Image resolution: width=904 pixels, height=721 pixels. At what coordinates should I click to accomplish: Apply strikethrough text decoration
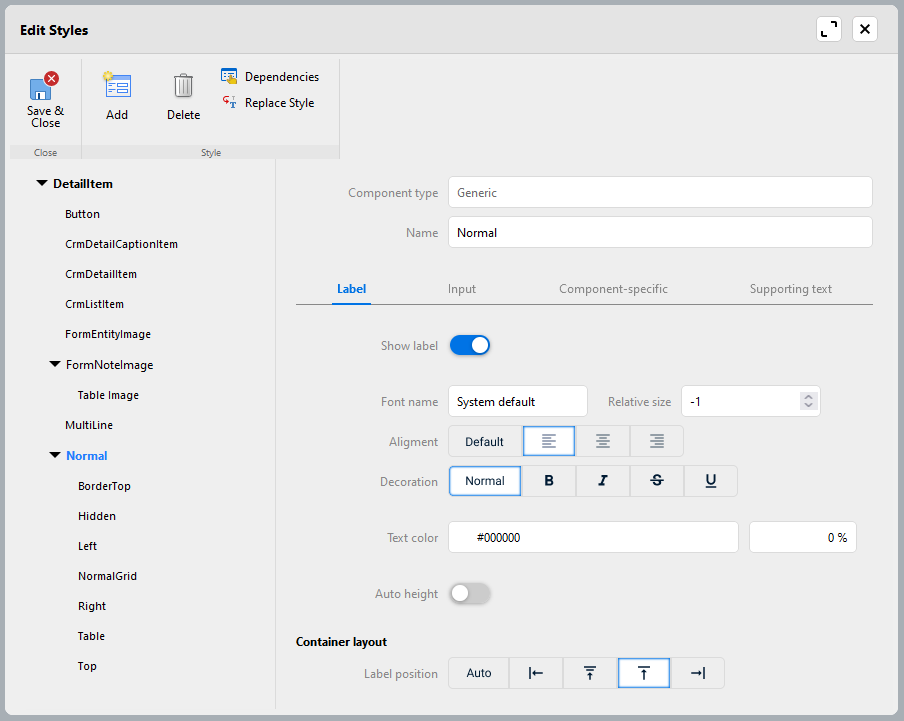tap(657, 481)
